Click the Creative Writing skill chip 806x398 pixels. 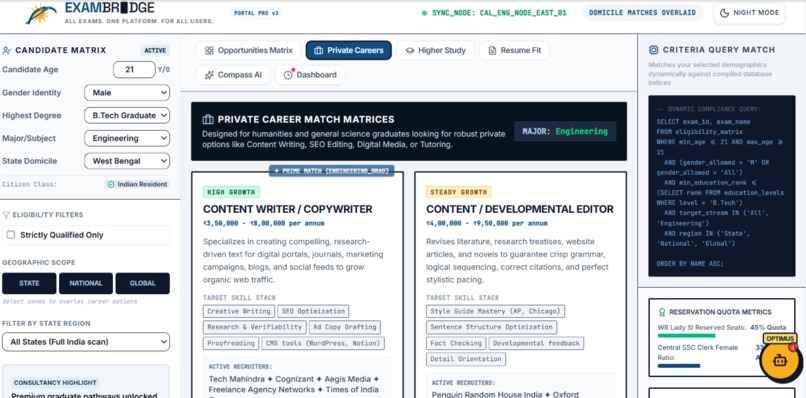pyautogui.click(x=239, y=311)
